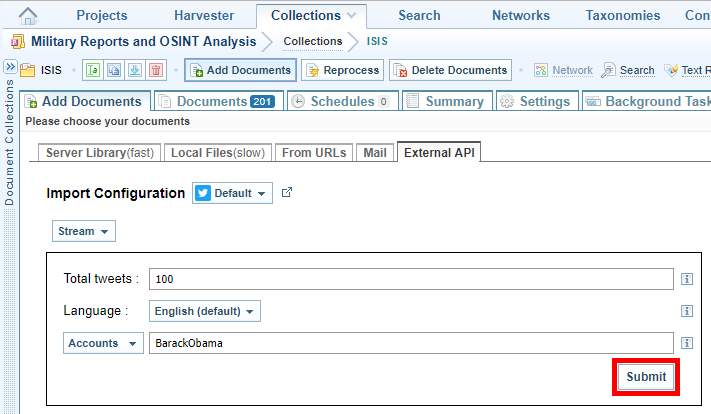
Task: Open the Harvester menu
Action: click(204, 15)
